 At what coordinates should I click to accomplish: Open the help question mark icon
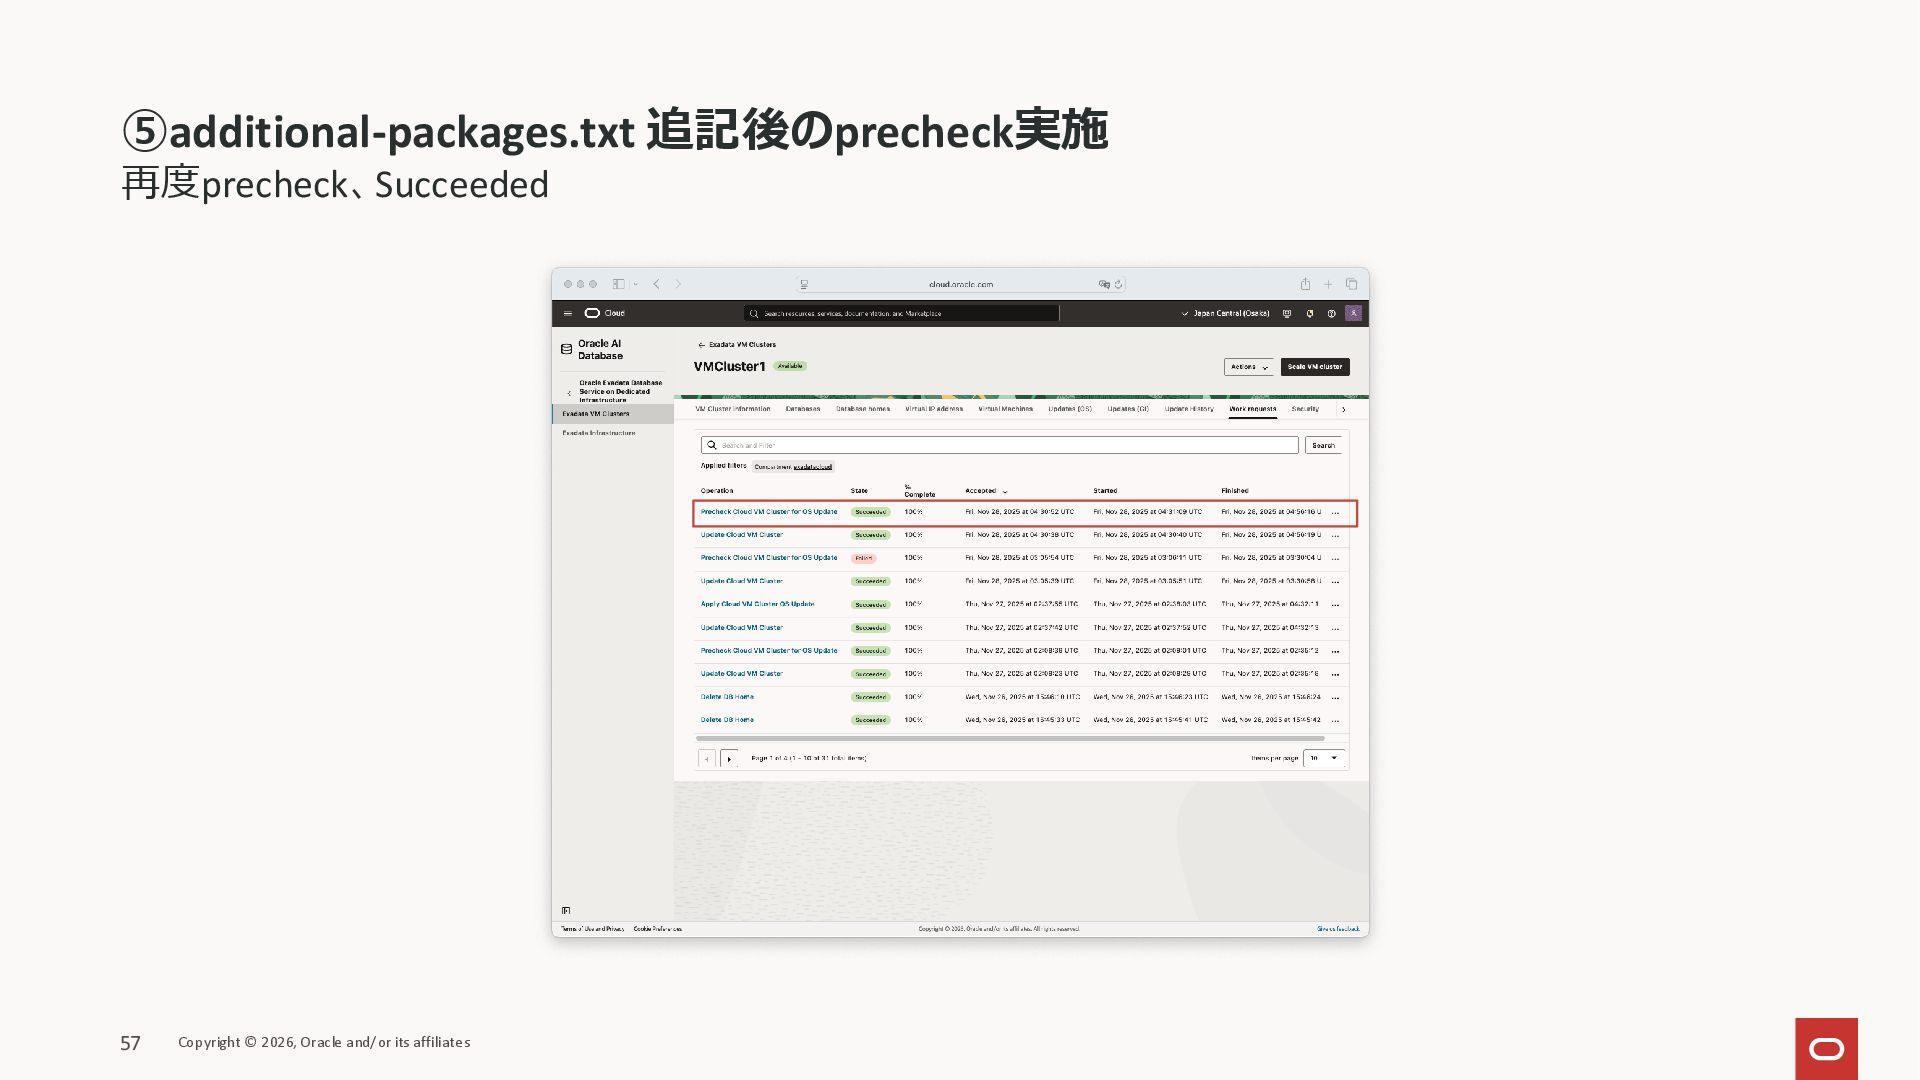click(1331, 313)
